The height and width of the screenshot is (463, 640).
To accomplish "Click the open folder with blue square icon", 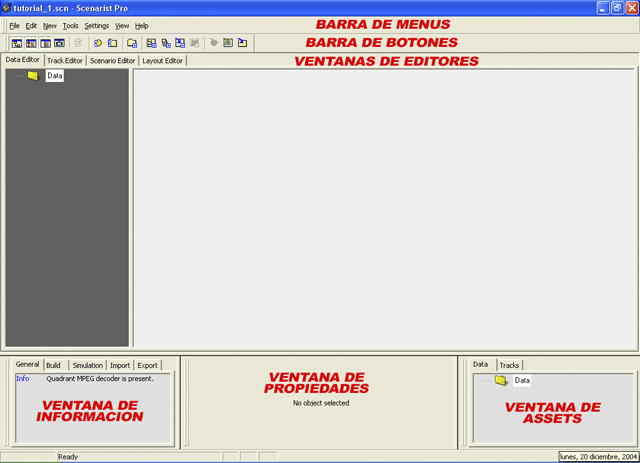I will click(132, 43).
